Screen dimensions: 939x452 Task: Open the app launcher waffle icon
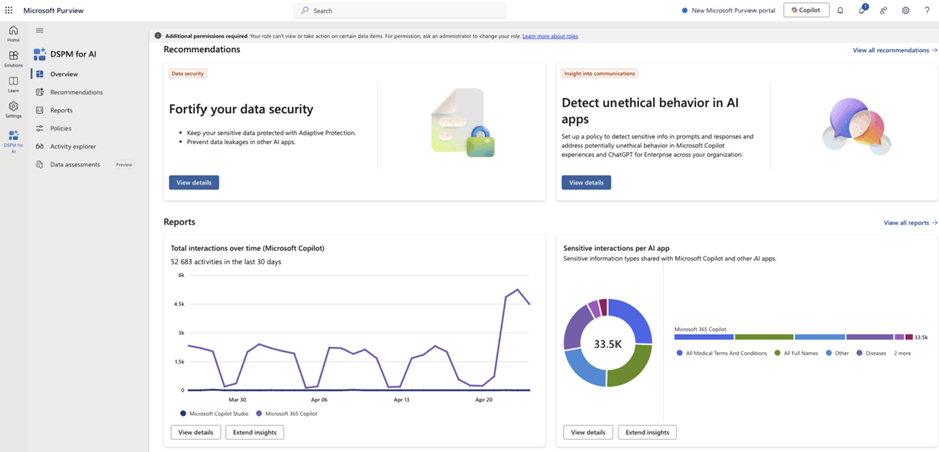click(x=8, y=10)
